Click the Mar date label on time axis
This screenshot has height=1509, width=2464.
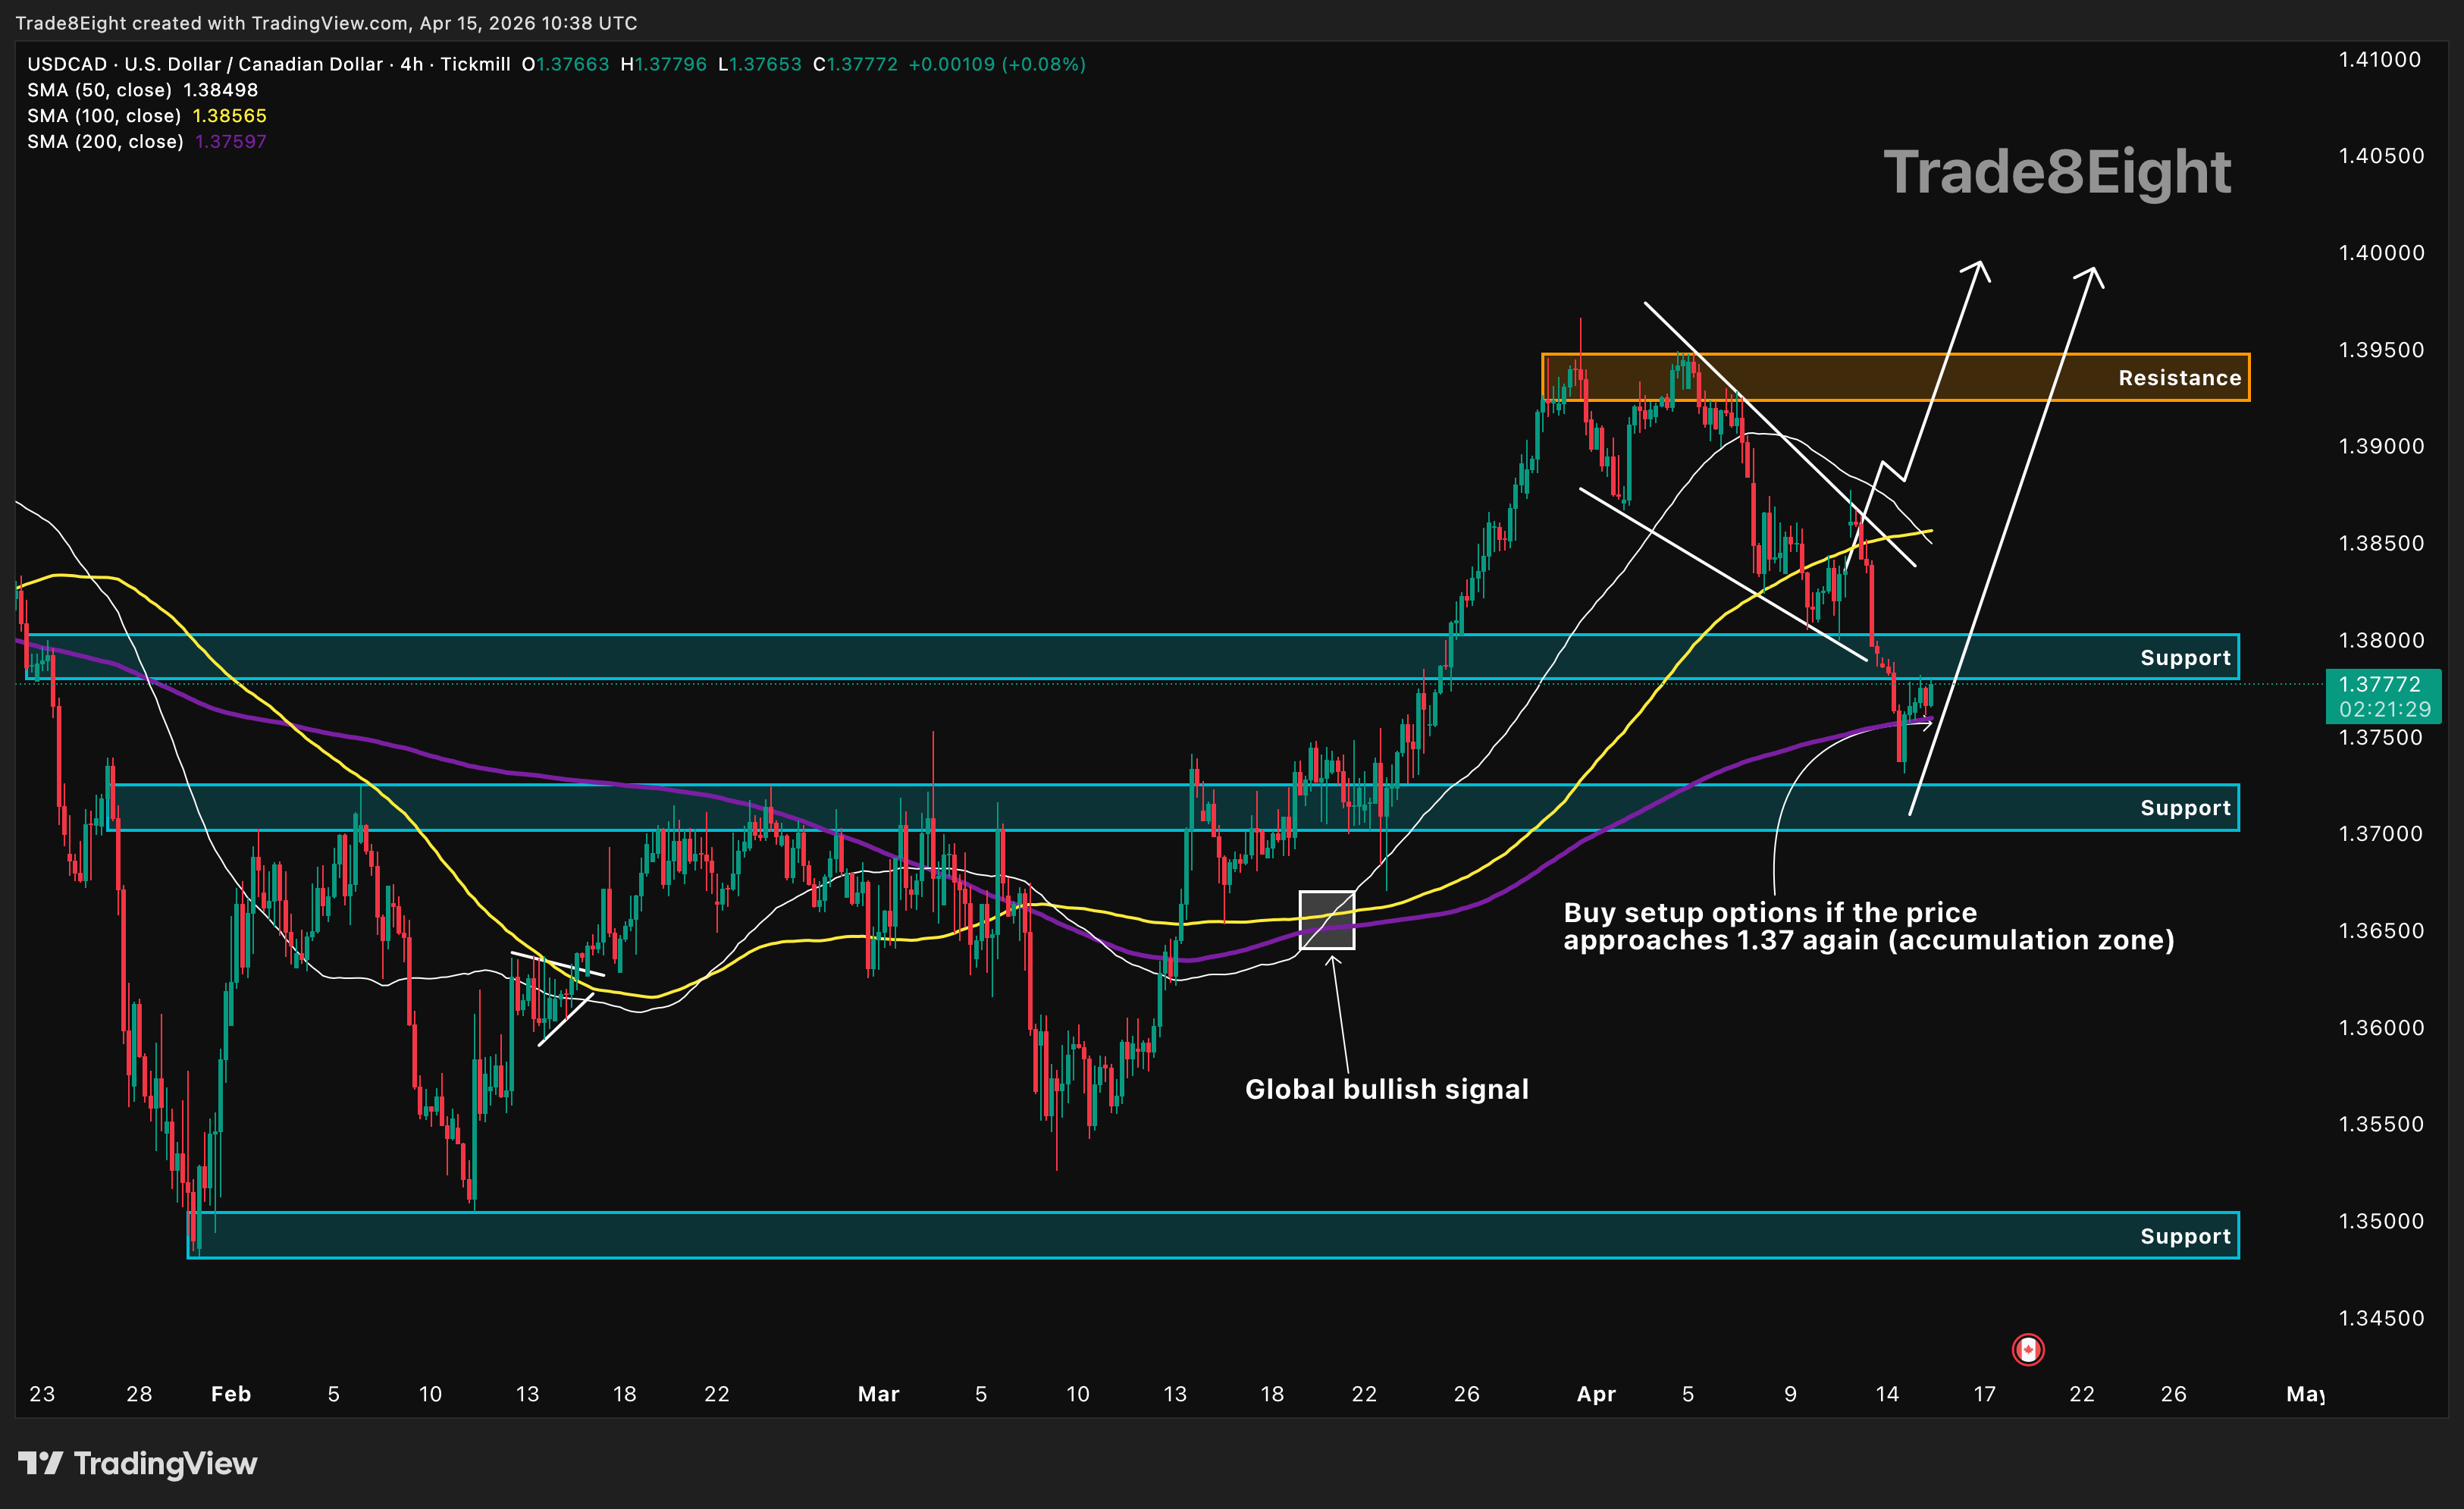[x=878, y=1394]
